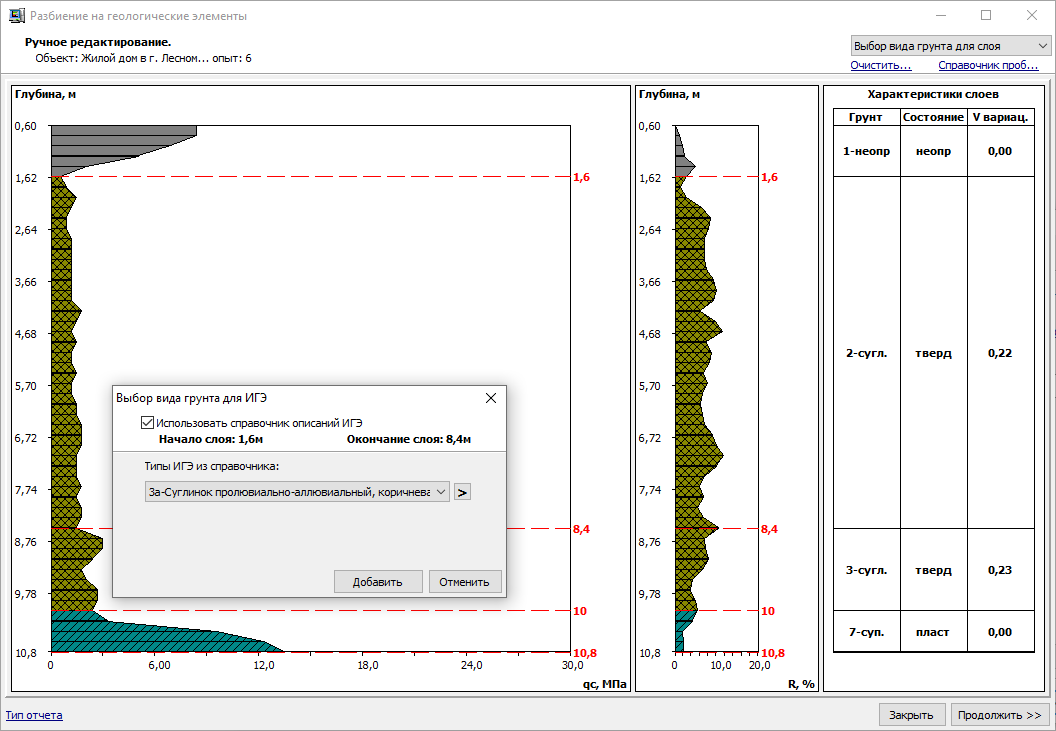Toggle 'Использовать справочник описаний ИГЭ' checkbox

149,423
